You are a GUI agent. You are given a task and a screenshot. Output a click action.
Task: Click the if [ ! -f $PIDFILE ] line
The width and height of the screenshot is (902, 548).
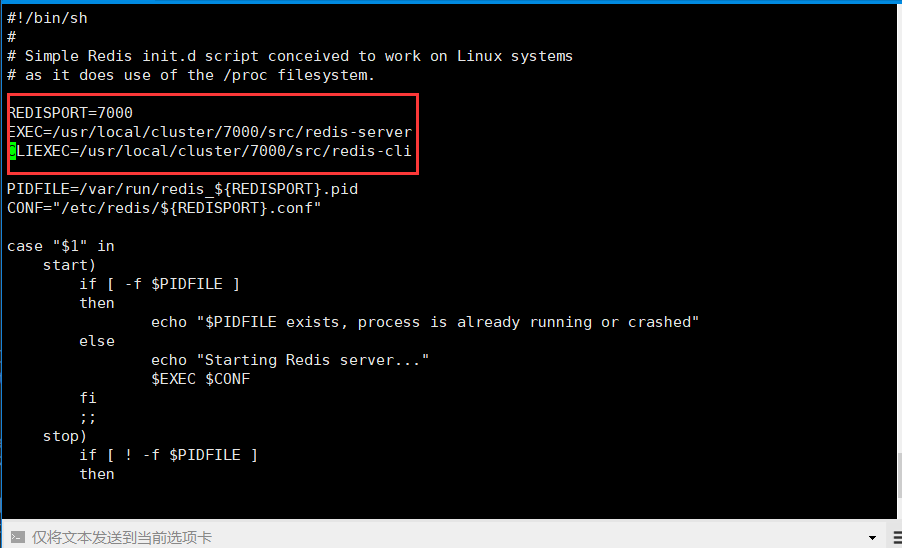click(169, 455)
